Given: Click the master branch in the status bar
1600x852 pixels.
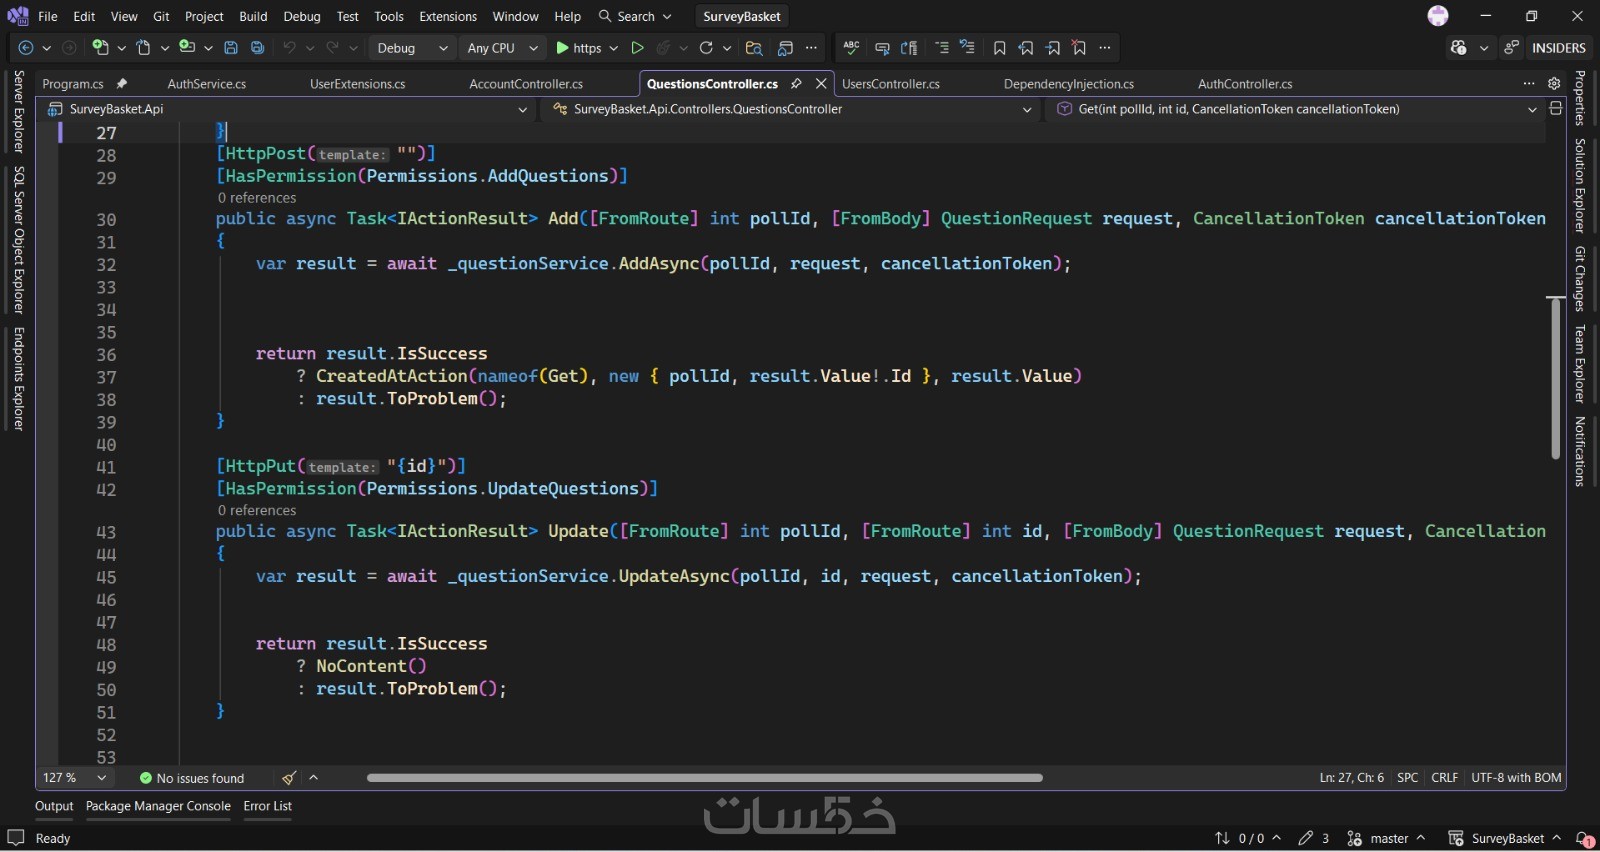Looking at the screenshot, I should point(1387,839).
